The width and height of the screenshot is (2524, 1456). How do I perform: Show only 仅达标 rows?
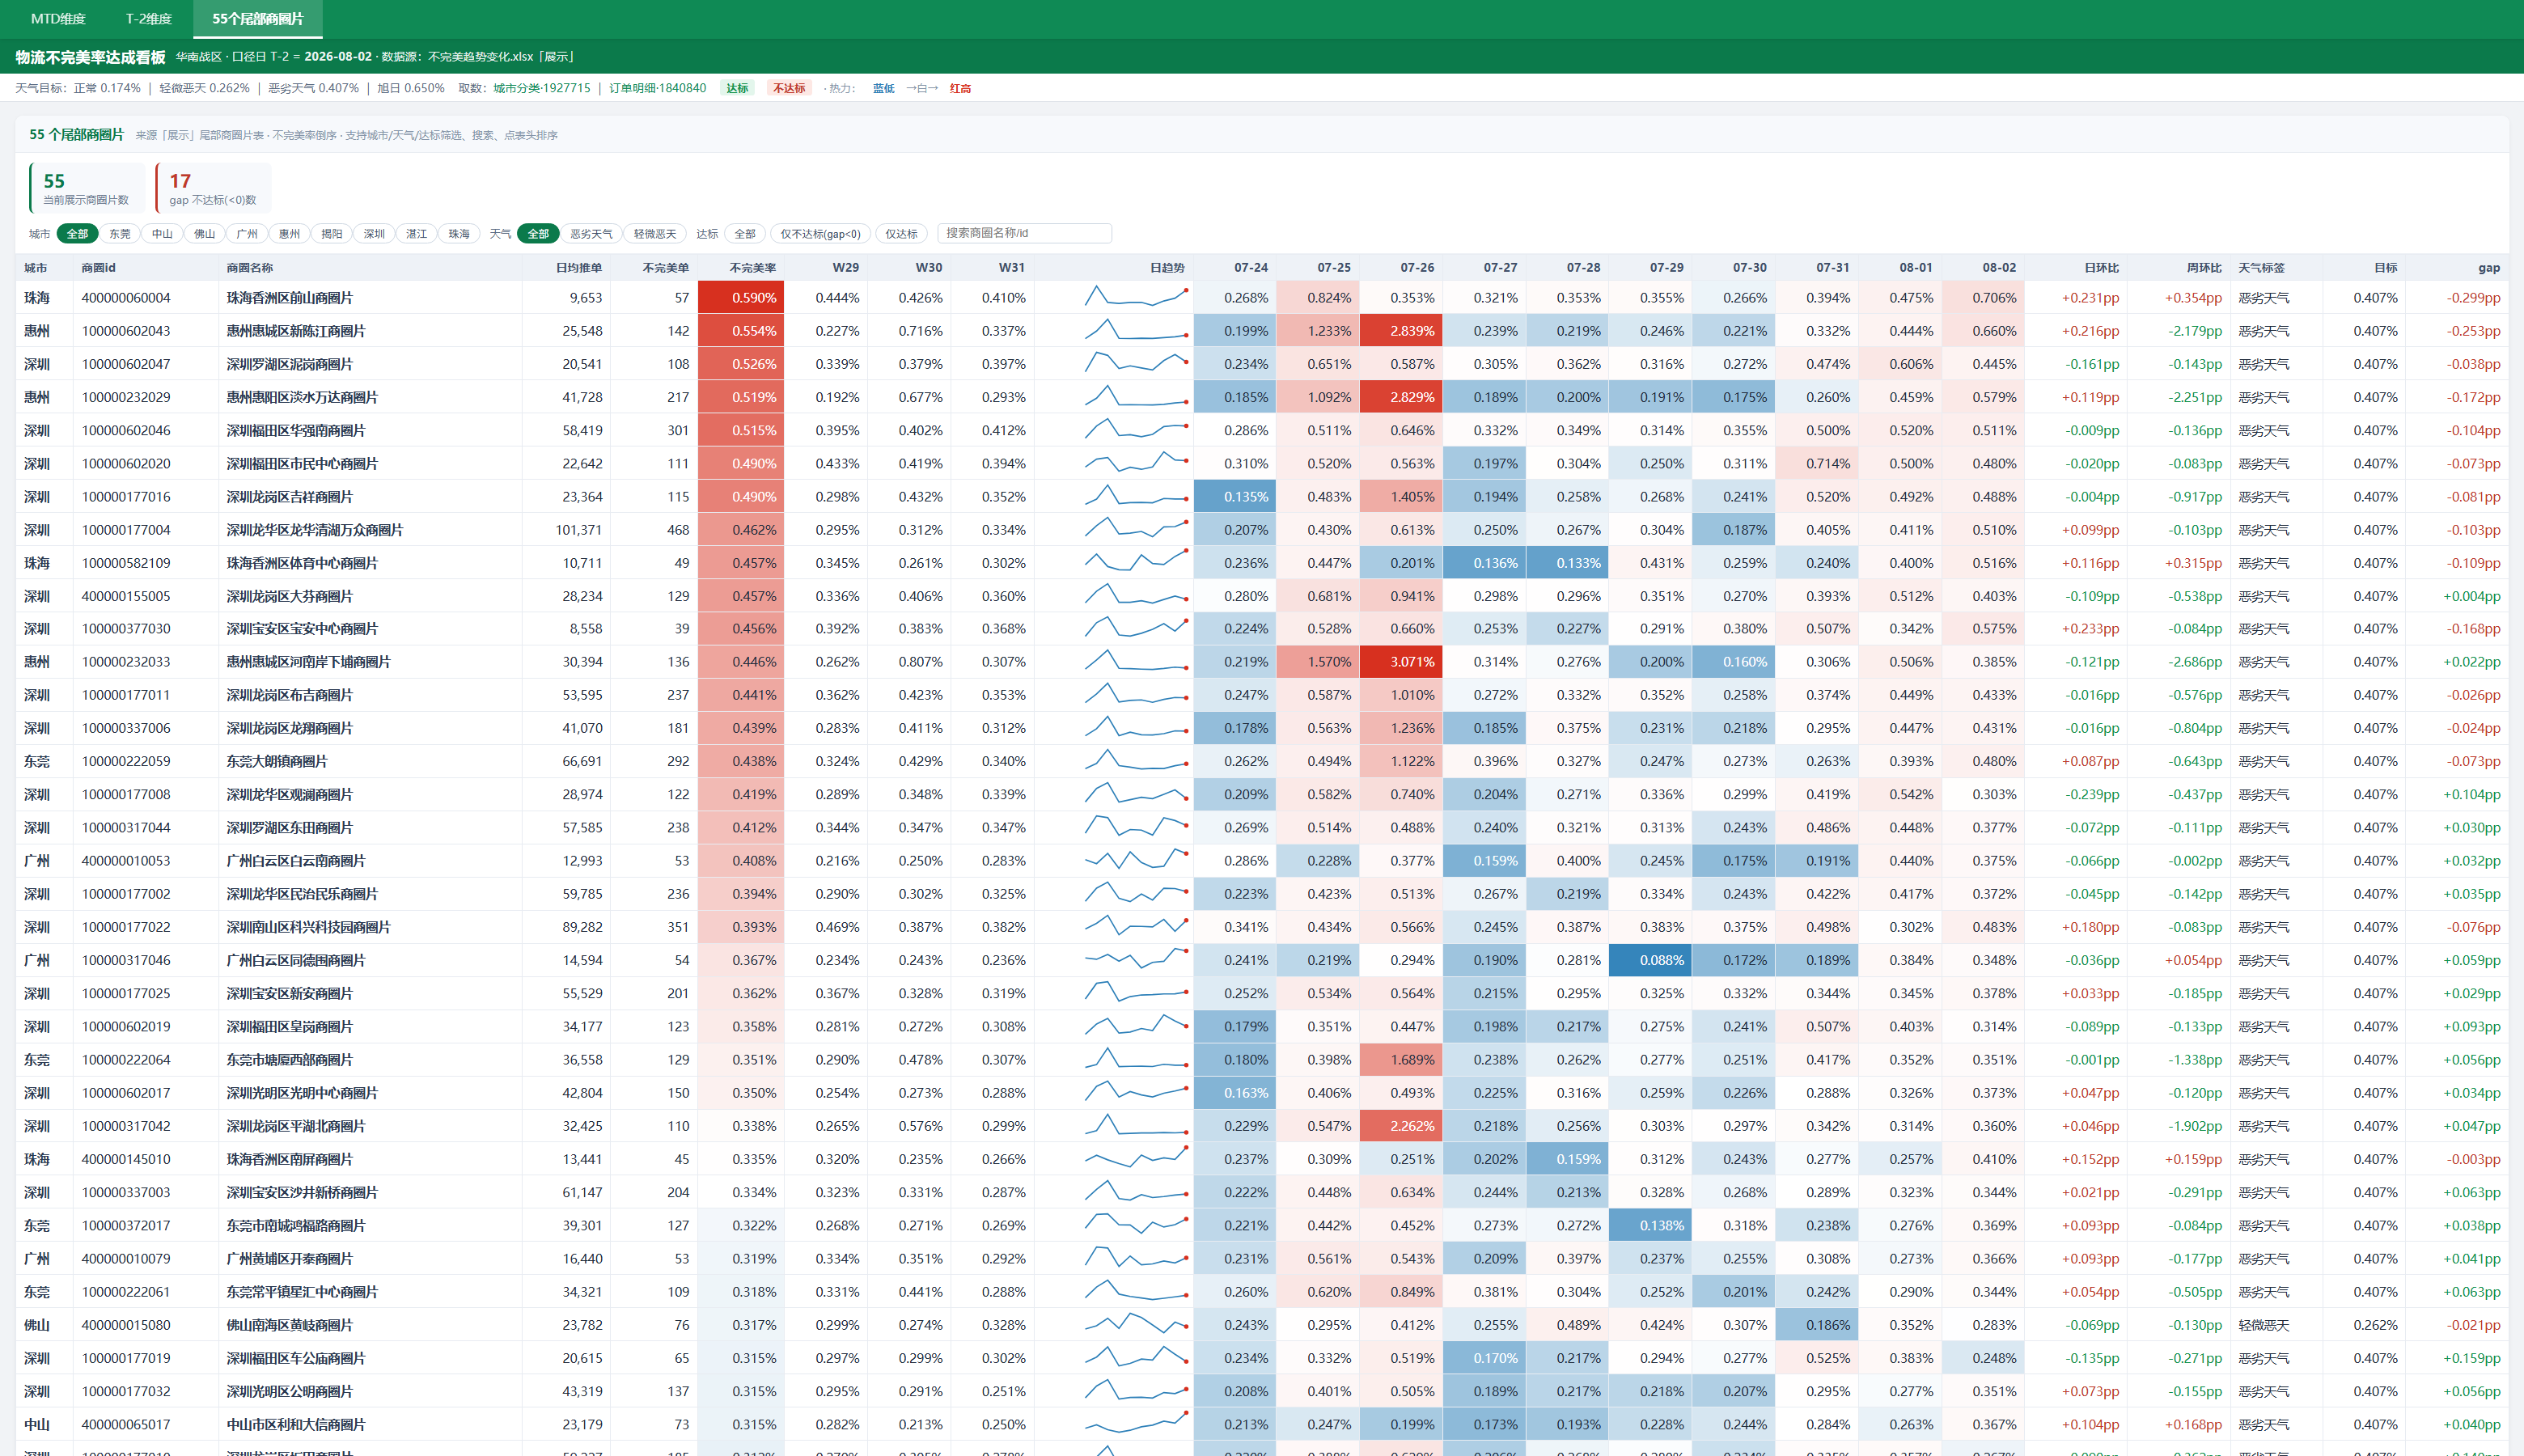coord(901,234)
